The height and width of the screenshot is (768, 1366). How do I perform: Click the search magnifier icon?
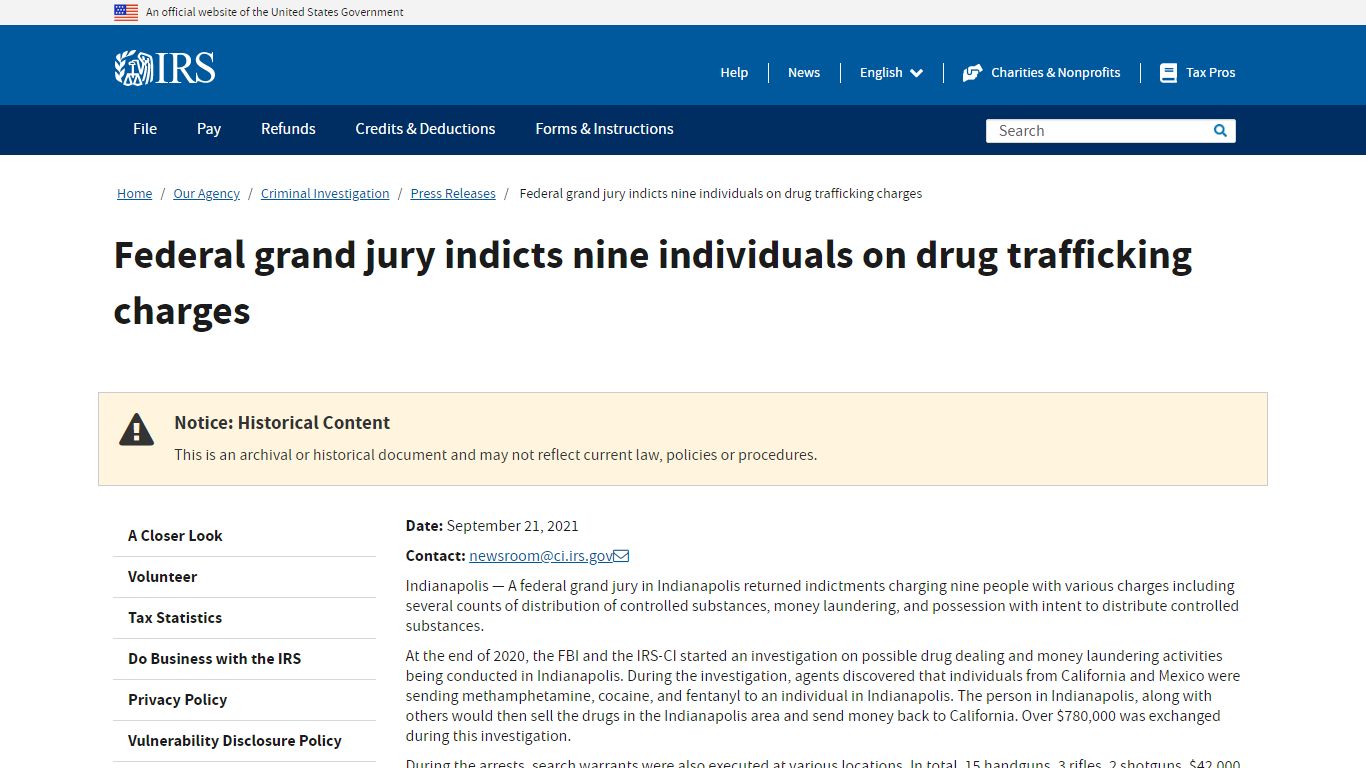pos(1220,130)
